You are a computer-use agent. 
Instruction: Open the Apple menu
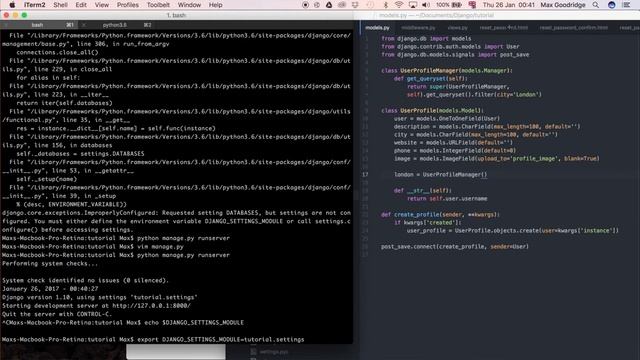[x=12, y=5]
